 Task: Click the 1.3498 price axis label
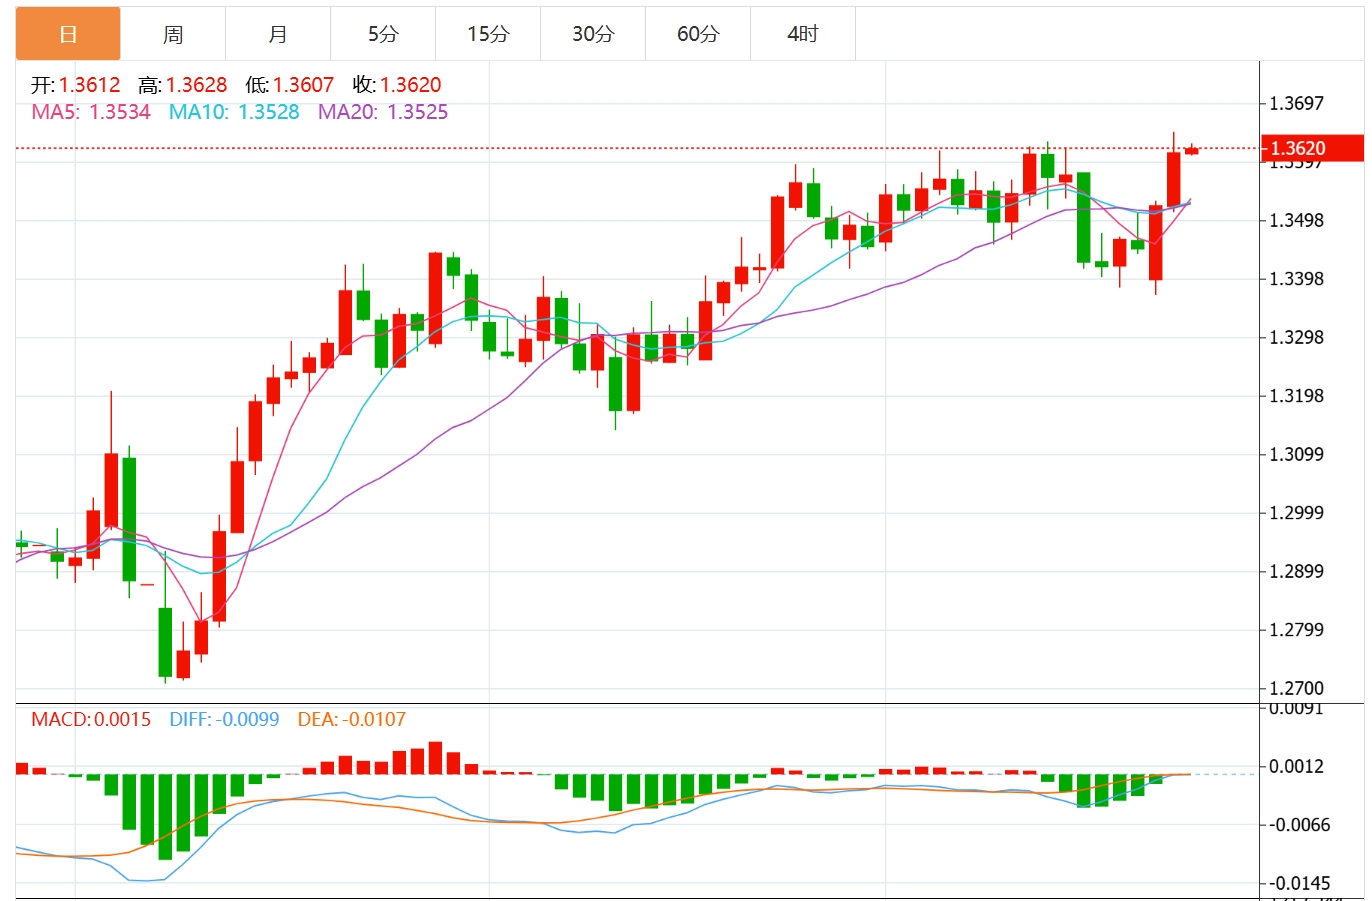click(1296, 220)
